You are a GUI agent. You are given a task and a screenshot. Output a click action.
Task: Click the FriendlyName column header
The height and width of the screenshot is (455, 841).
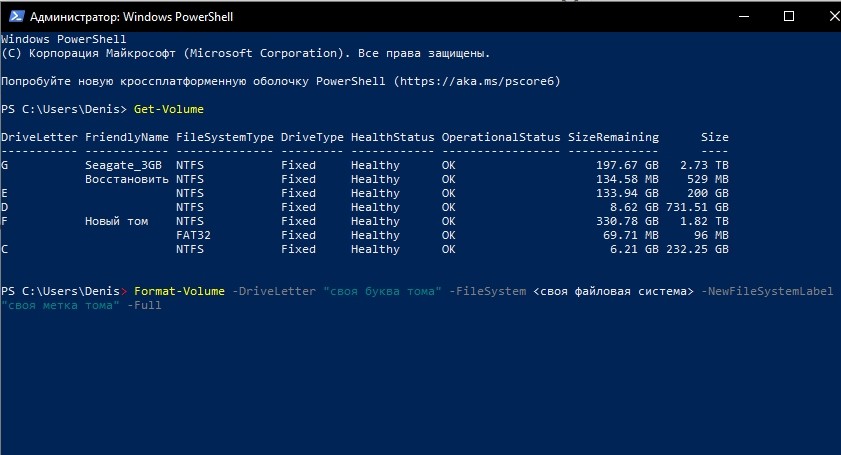click(127, 137)
